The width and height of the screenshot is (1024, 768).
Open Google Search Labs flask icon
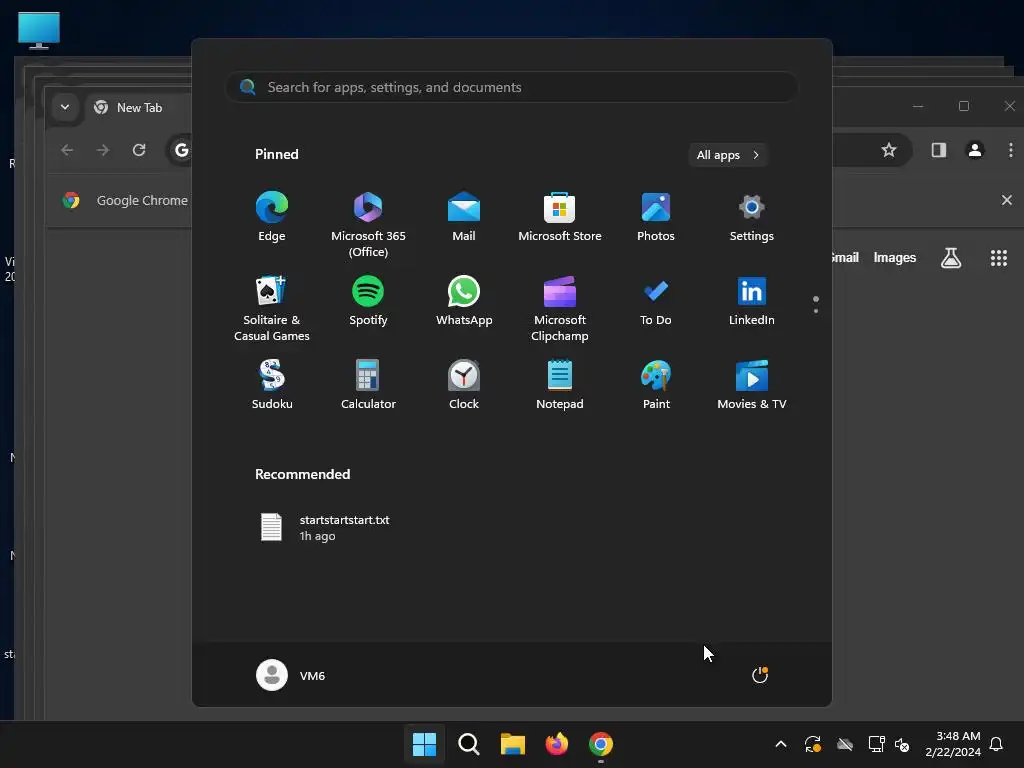click(951, 258)
